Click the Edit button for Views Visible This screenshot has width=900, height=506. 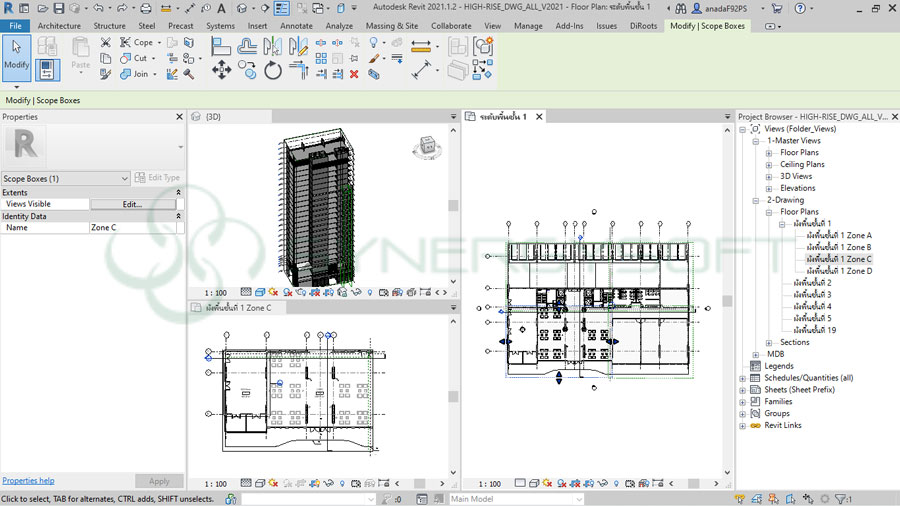point(132,204)
